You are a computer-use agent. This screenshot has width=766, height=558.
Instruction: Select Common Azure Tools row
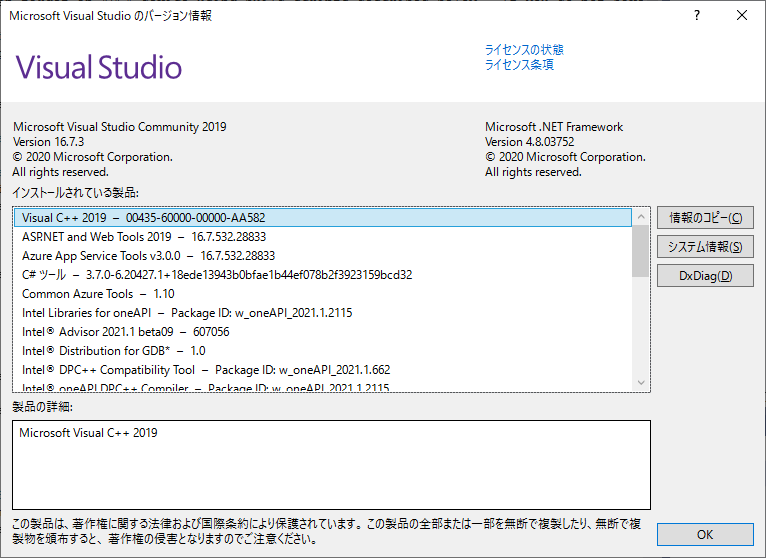(x=323, y=294)
